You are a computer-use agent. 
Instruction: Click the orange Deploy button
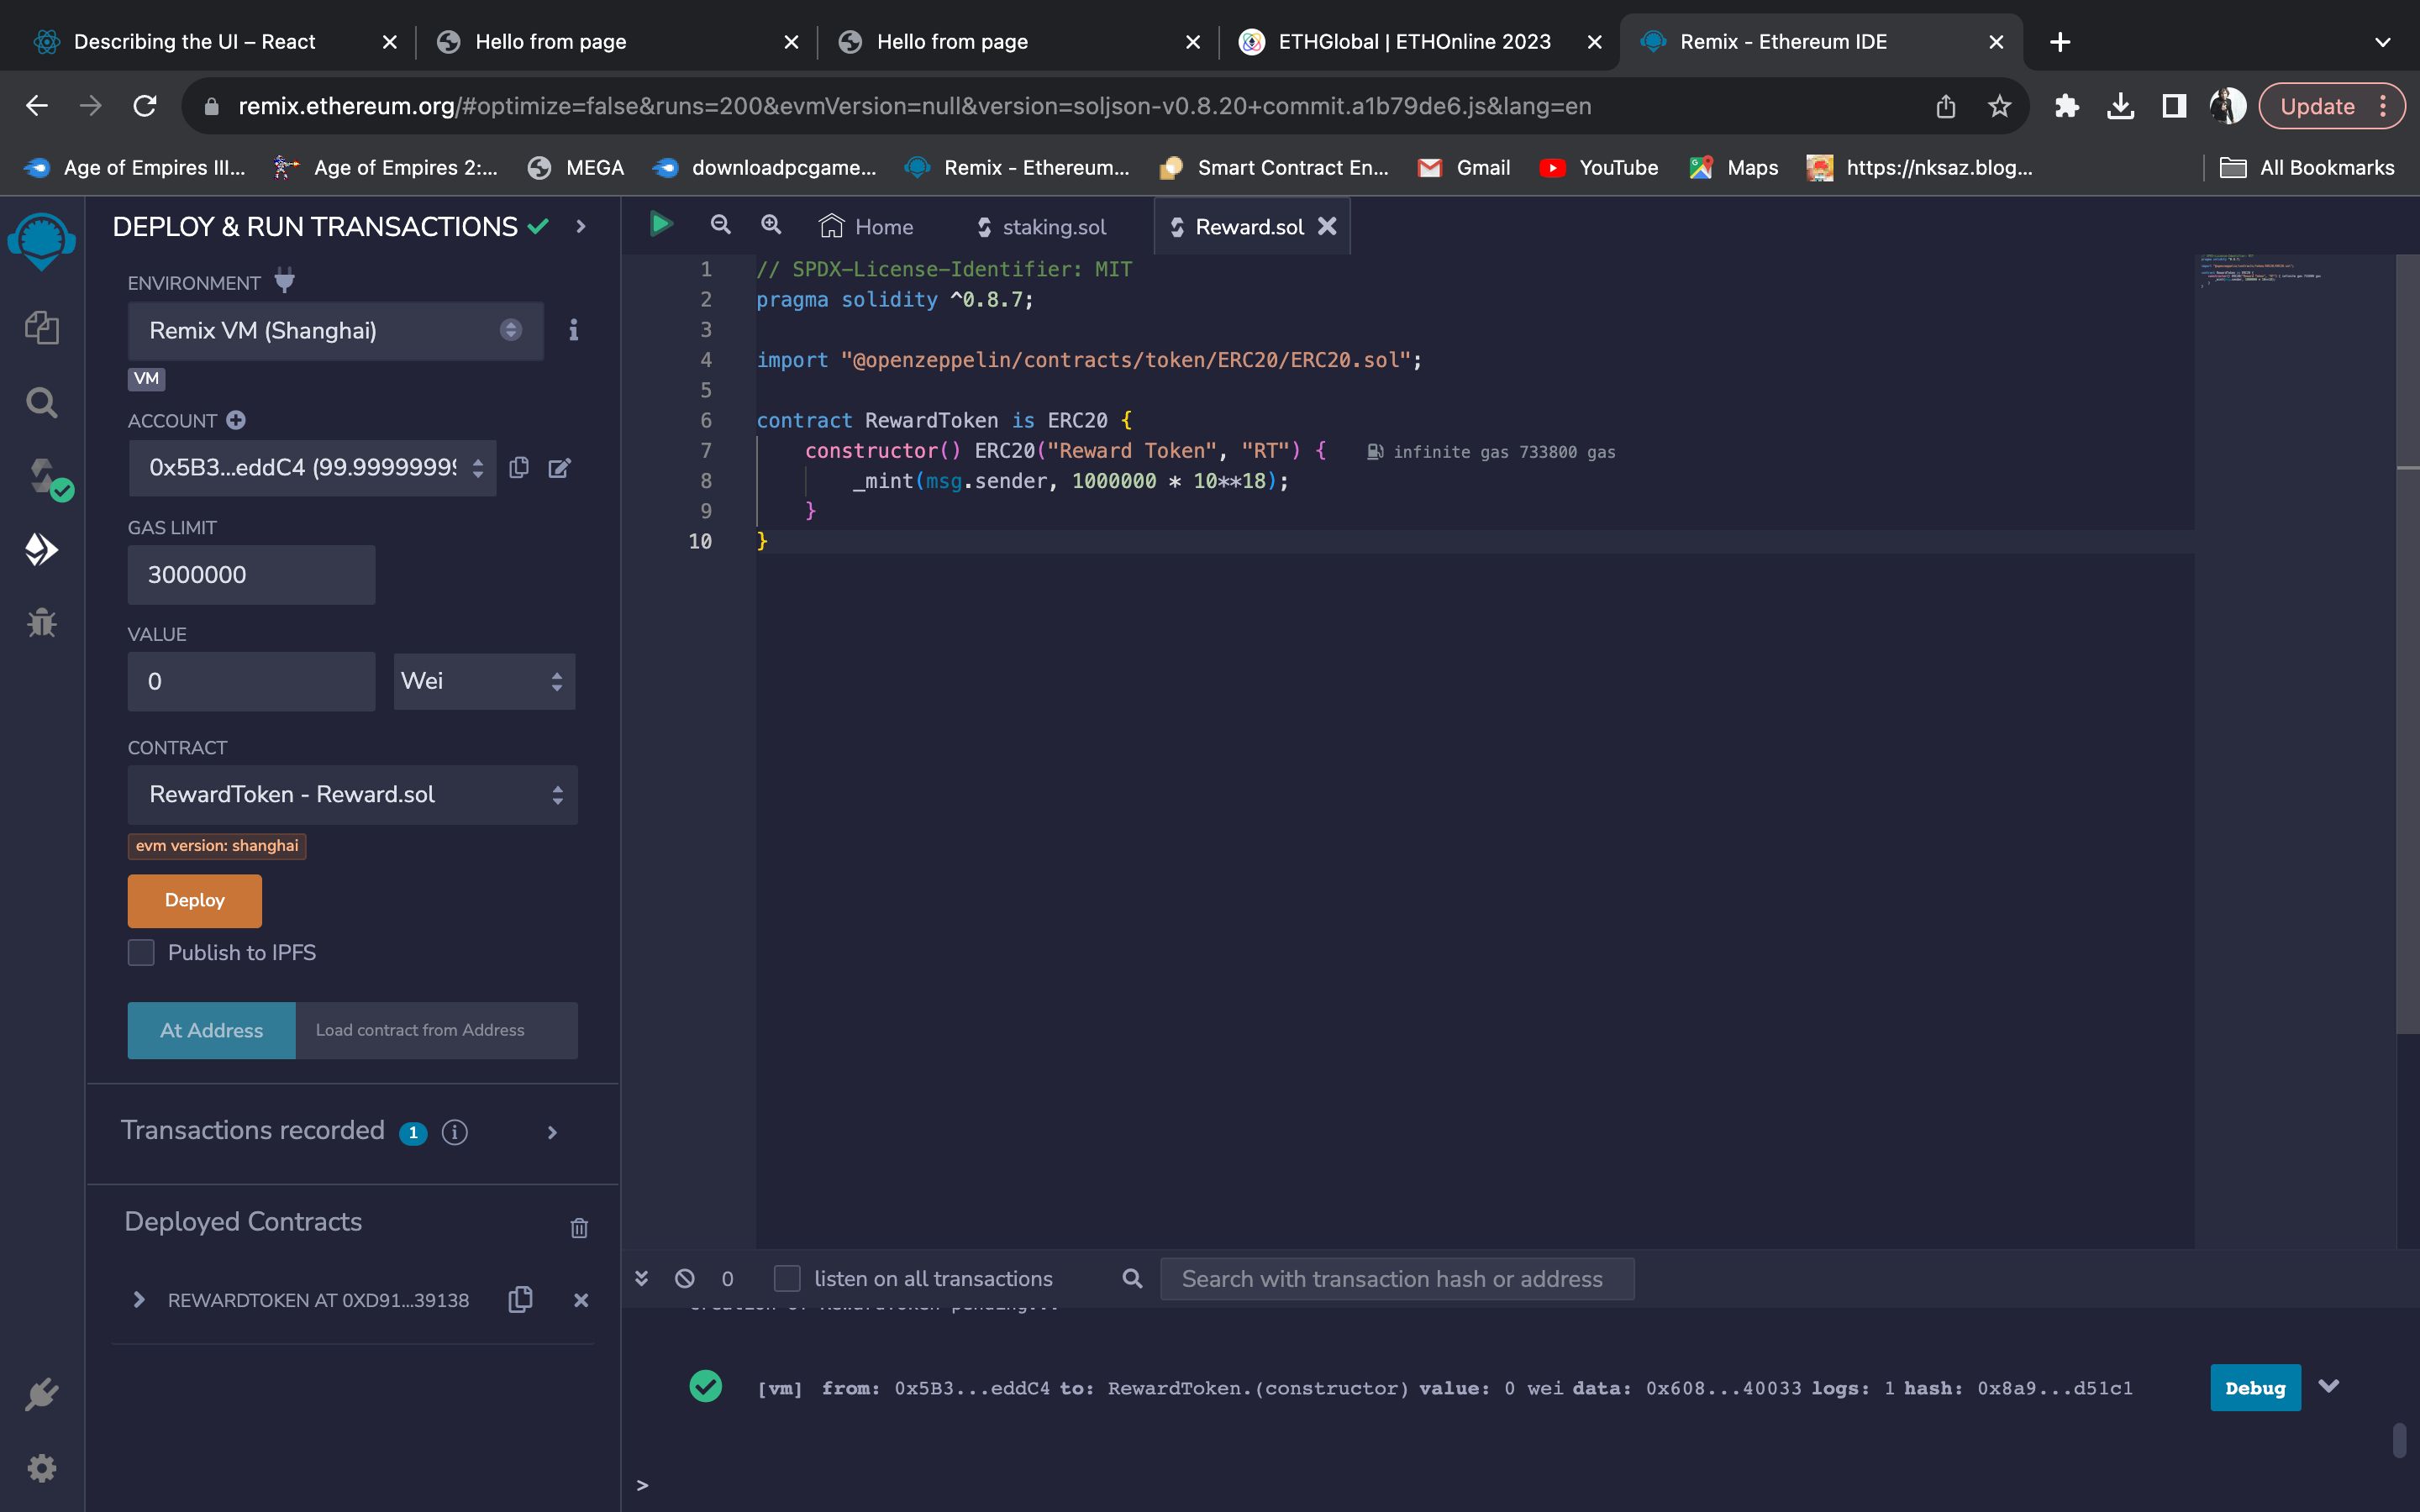pyautogui.click(x=195, y=900)
